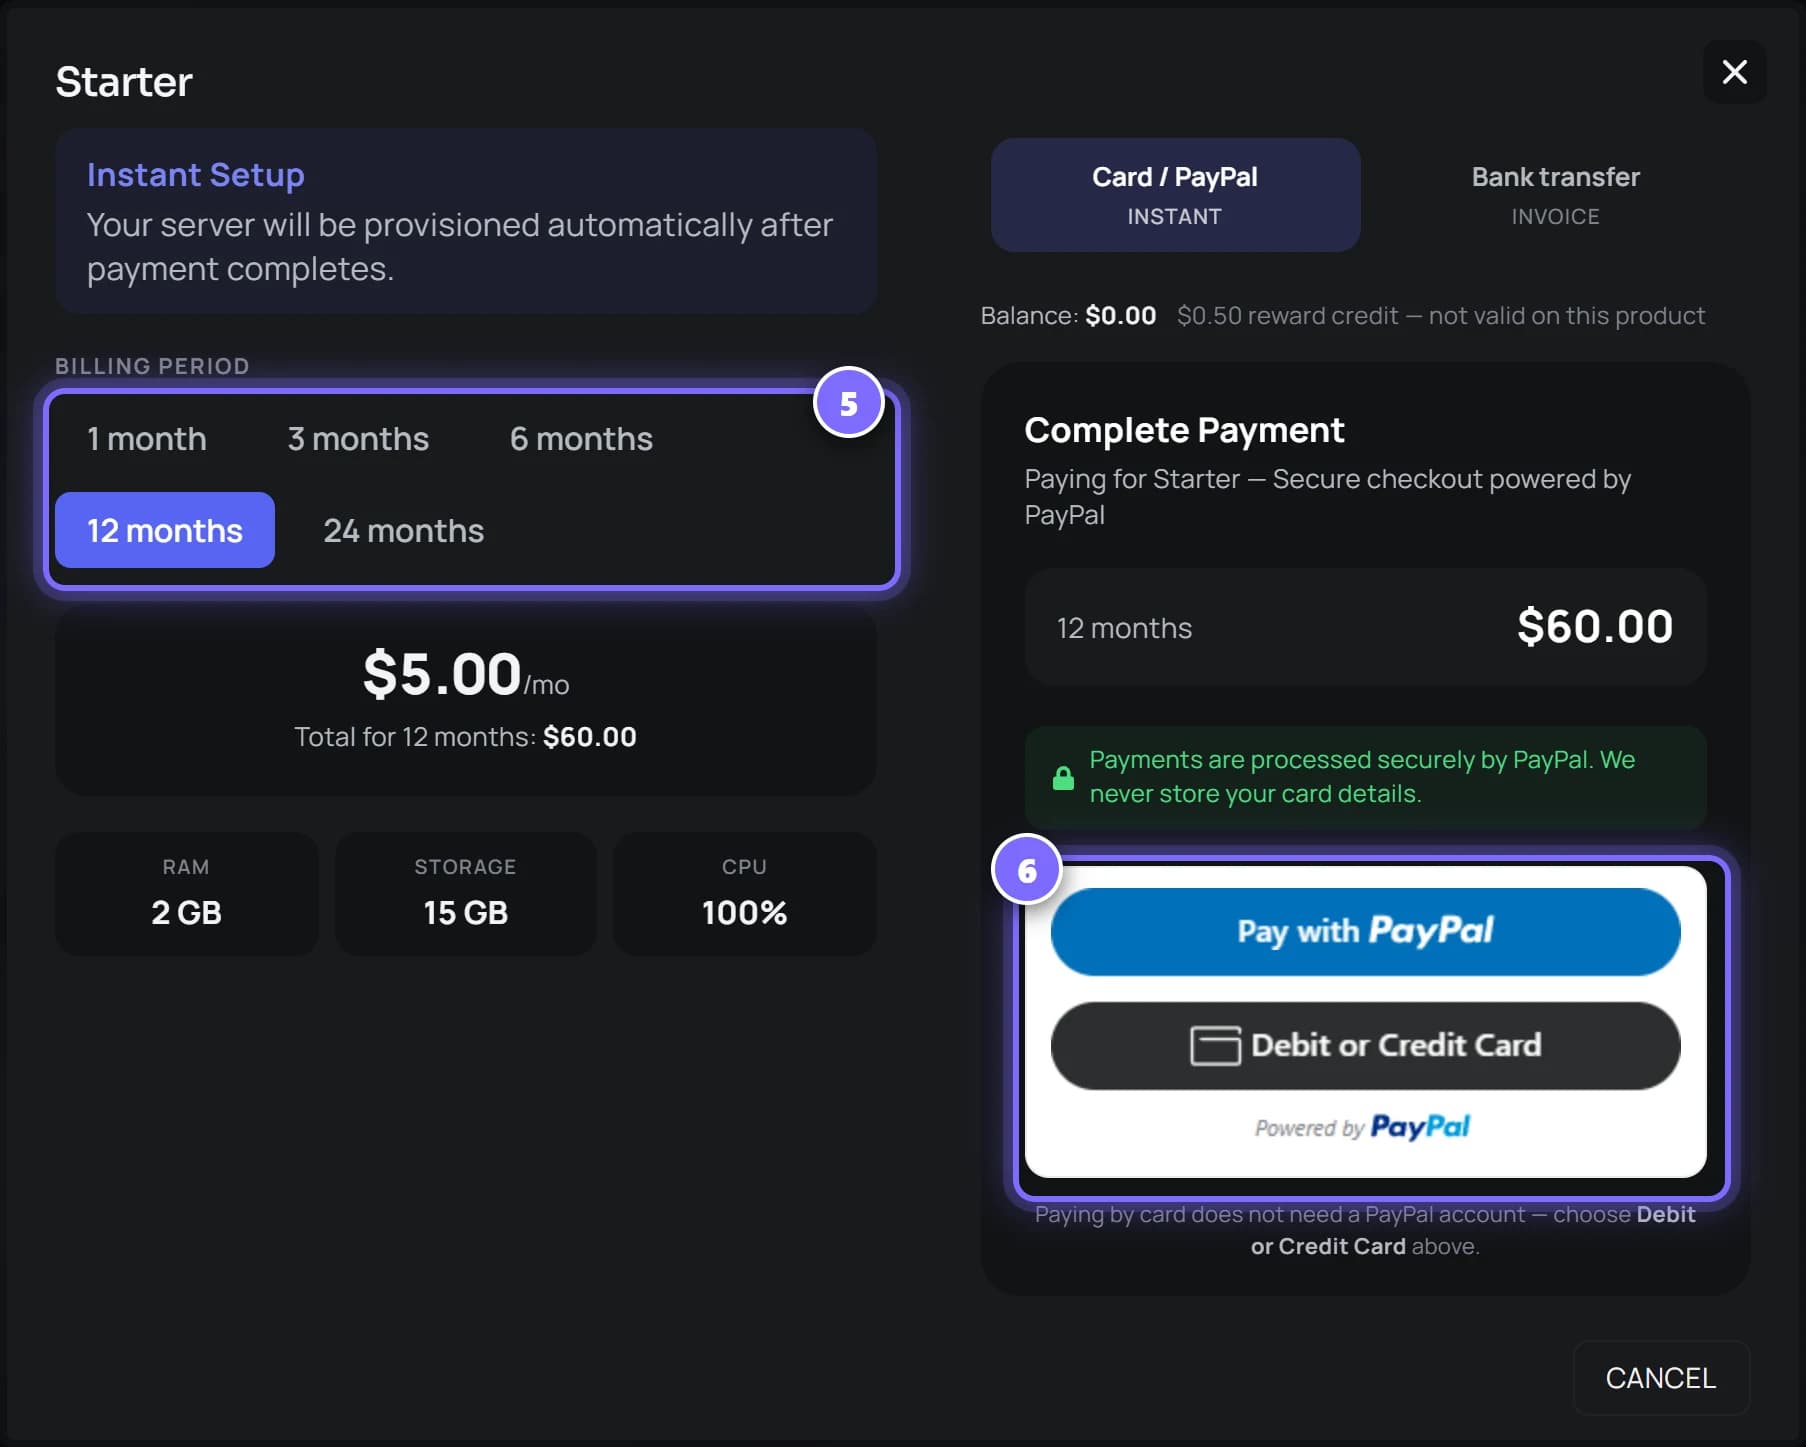1806x1447 pixels.
Task: Click the $5.00/mo price text
Action: click(x=465, y=673)
